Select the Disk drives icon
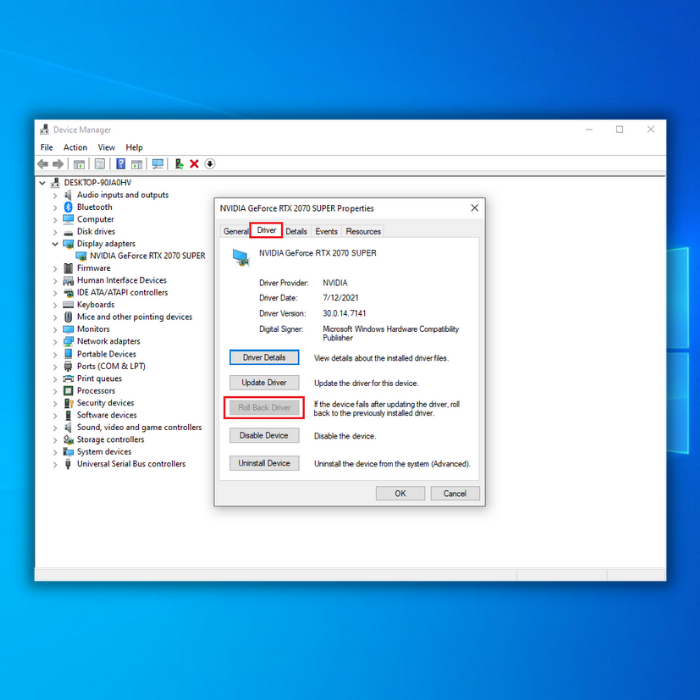Viewport: 700px width, 700px height. (68, 233)
